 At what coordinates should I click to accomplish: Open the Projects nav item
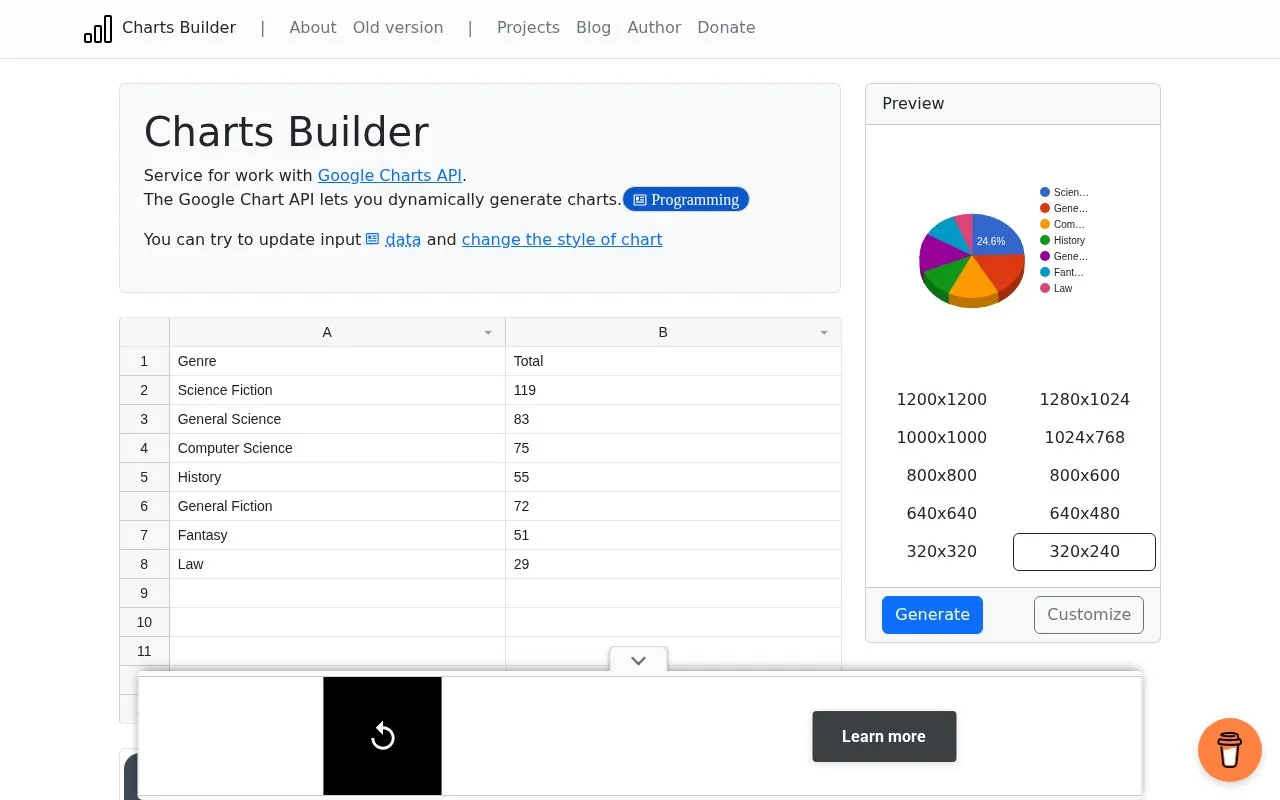click(x=528, y=28)
